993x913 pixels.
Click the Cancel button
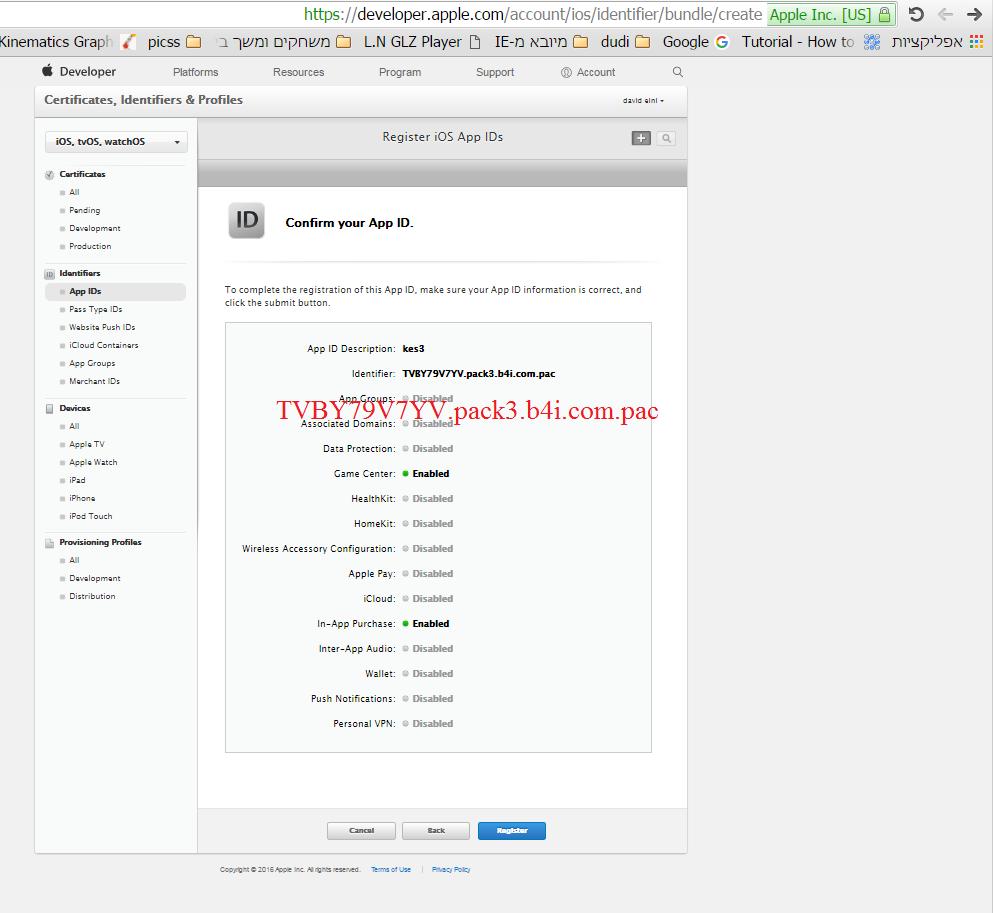(361, 831)
